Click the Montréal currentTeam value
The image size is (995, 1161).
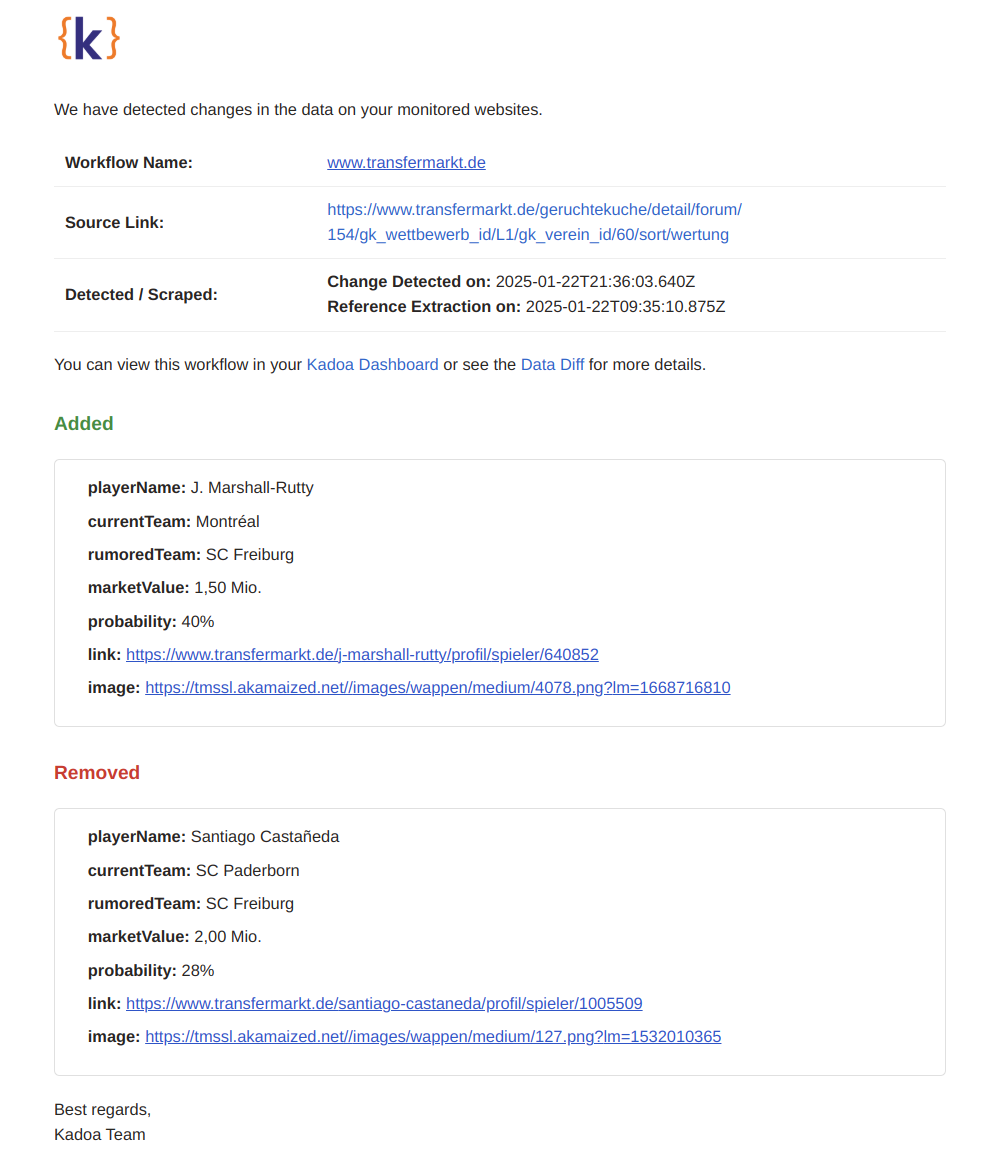[x=227, y=521]
